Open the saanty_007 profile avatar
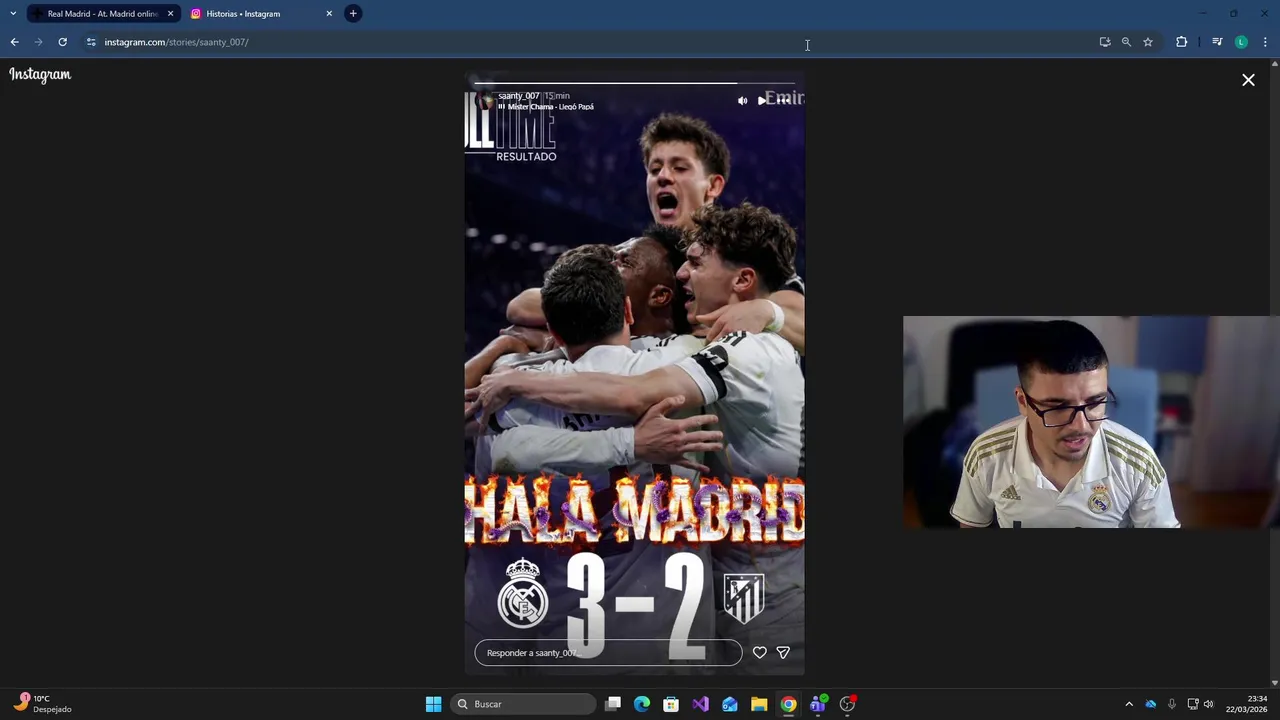This screenshot has width=1280, height=720. coord(486,101)
